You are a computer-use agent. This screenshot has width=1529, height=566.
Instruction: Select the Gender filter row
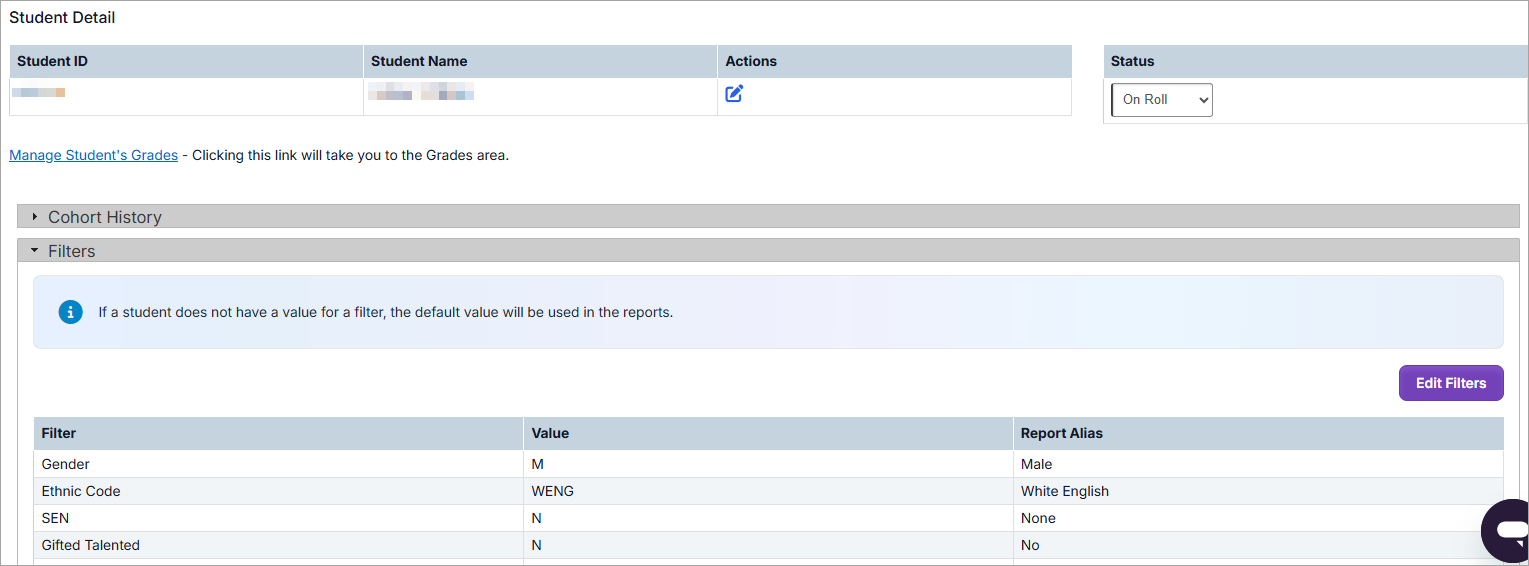[x=66, y=464]
